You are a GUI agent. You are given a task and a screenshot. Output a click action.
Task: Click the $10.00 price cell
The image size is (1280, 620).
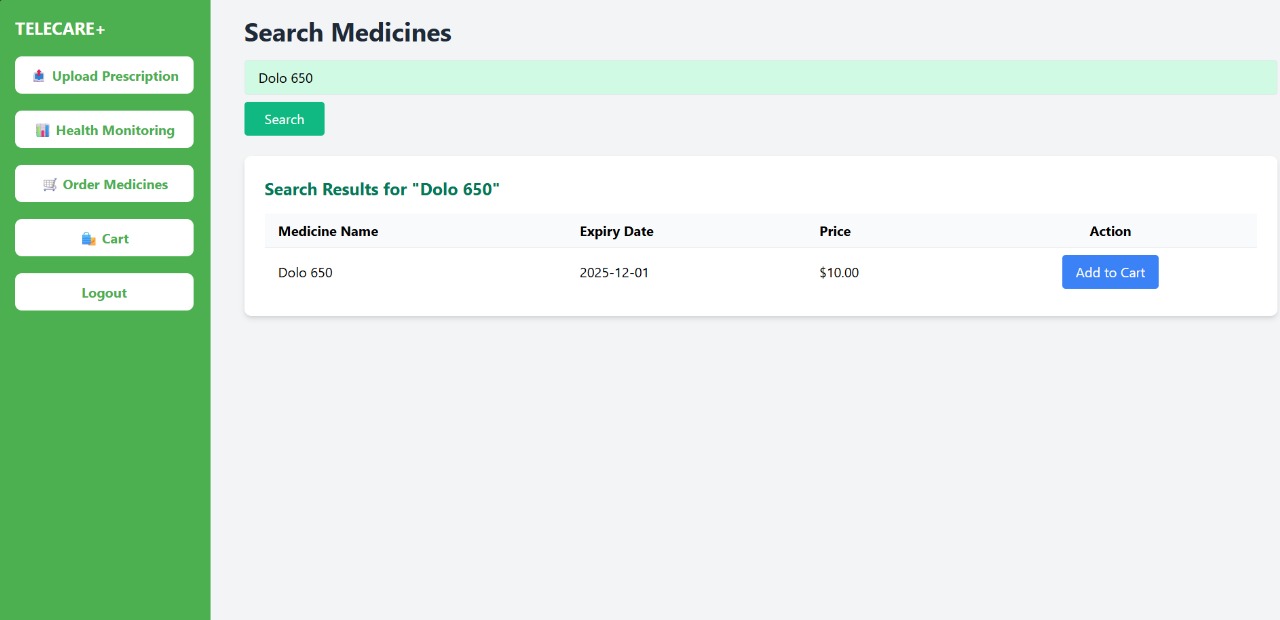(839, 272)
